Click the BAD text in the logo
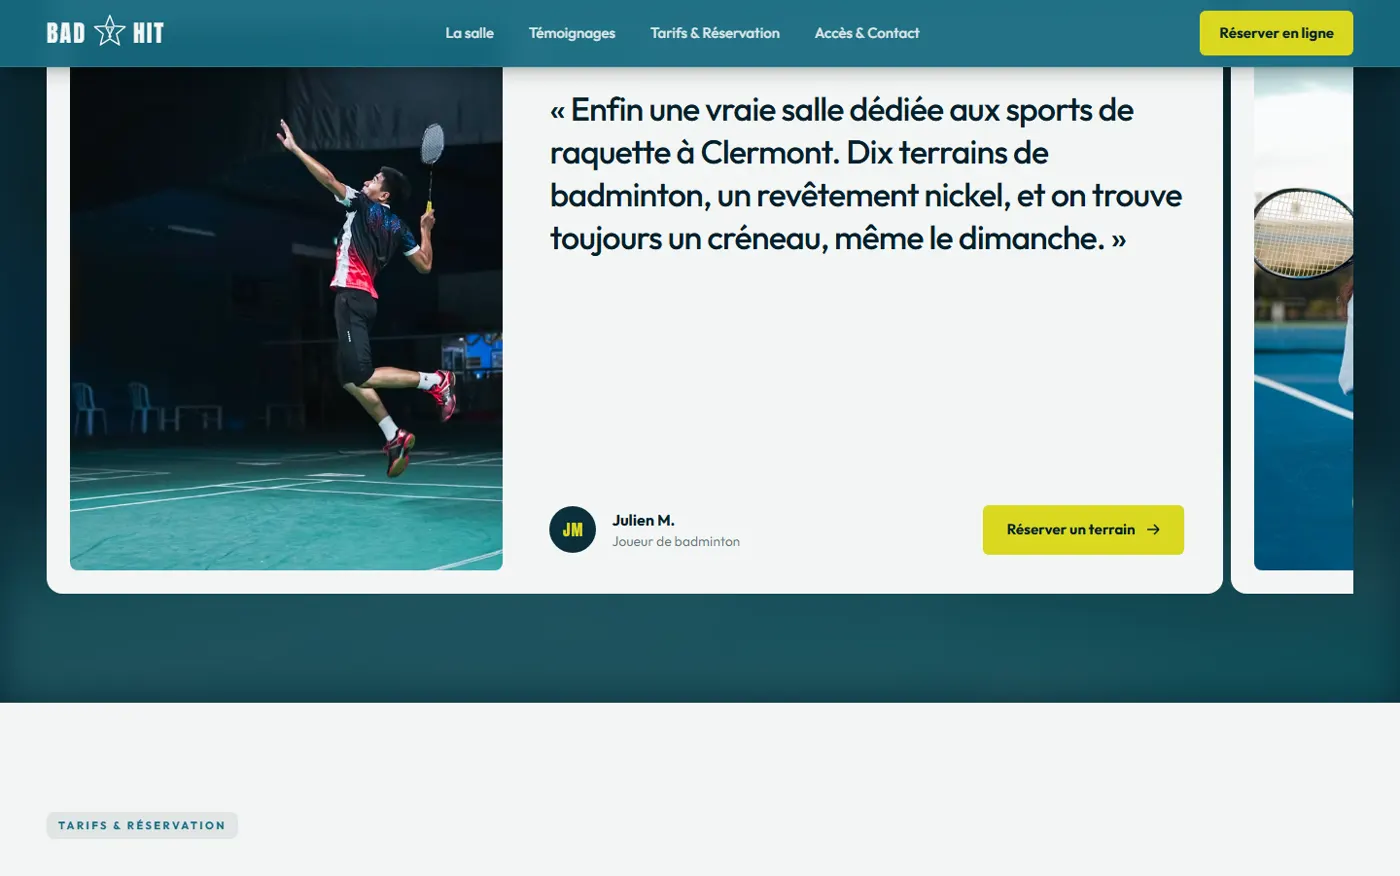This screenshot has width=1400, height=876. pos(66,33)
